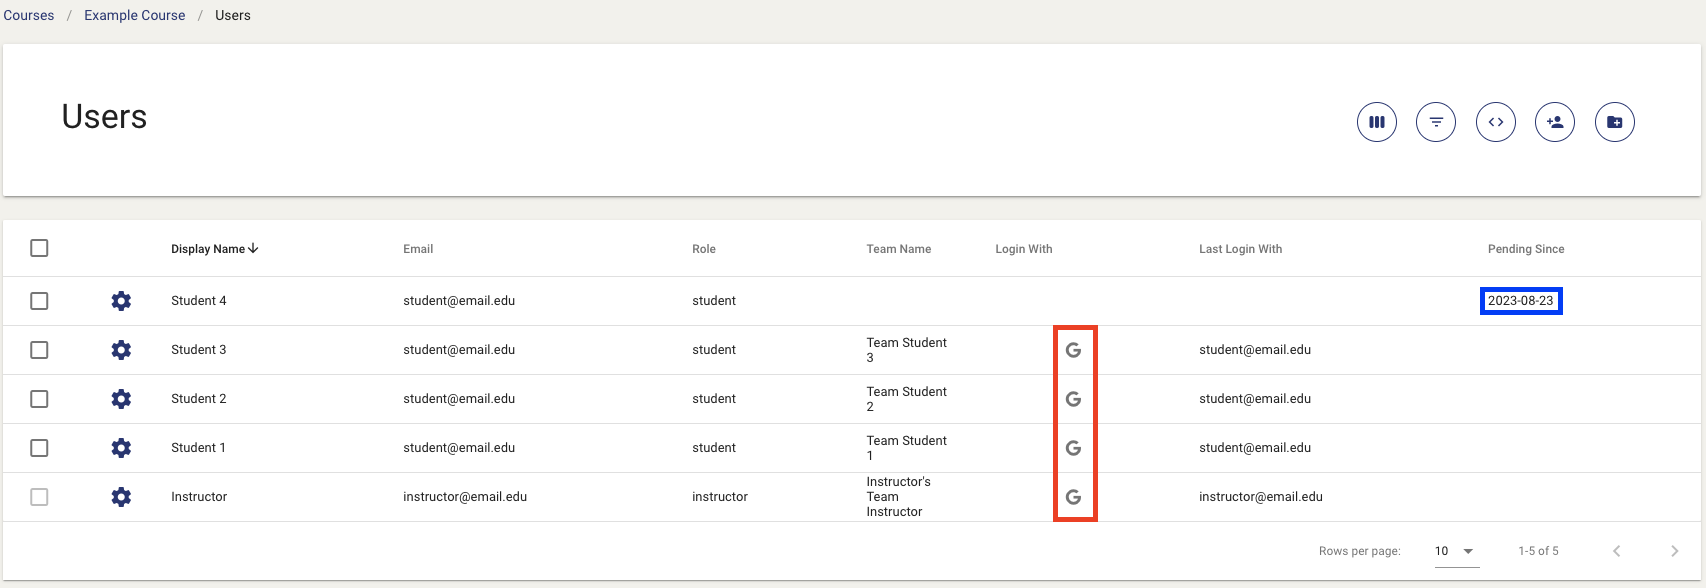Click the add folder icon button

click(x=1615, y=122)
